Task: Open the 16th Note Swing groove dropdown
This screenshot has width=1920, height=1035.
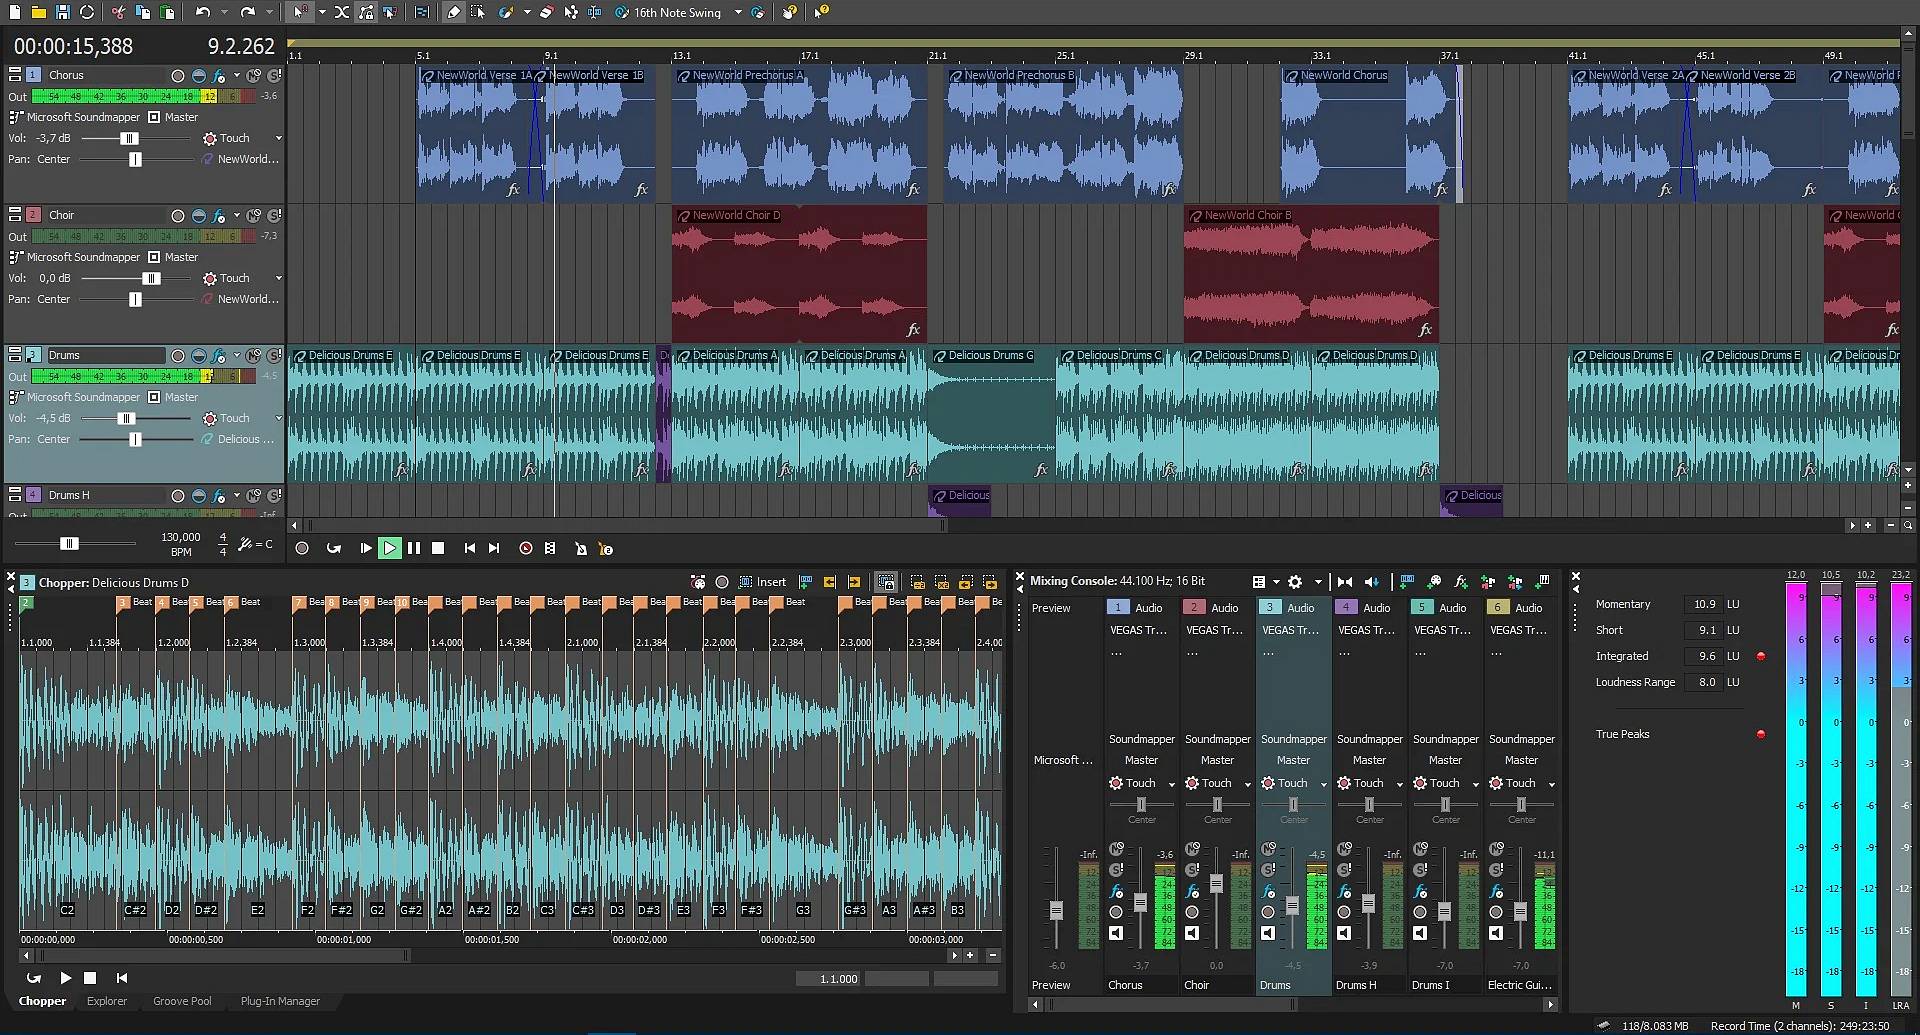Action: pos(738,13)
